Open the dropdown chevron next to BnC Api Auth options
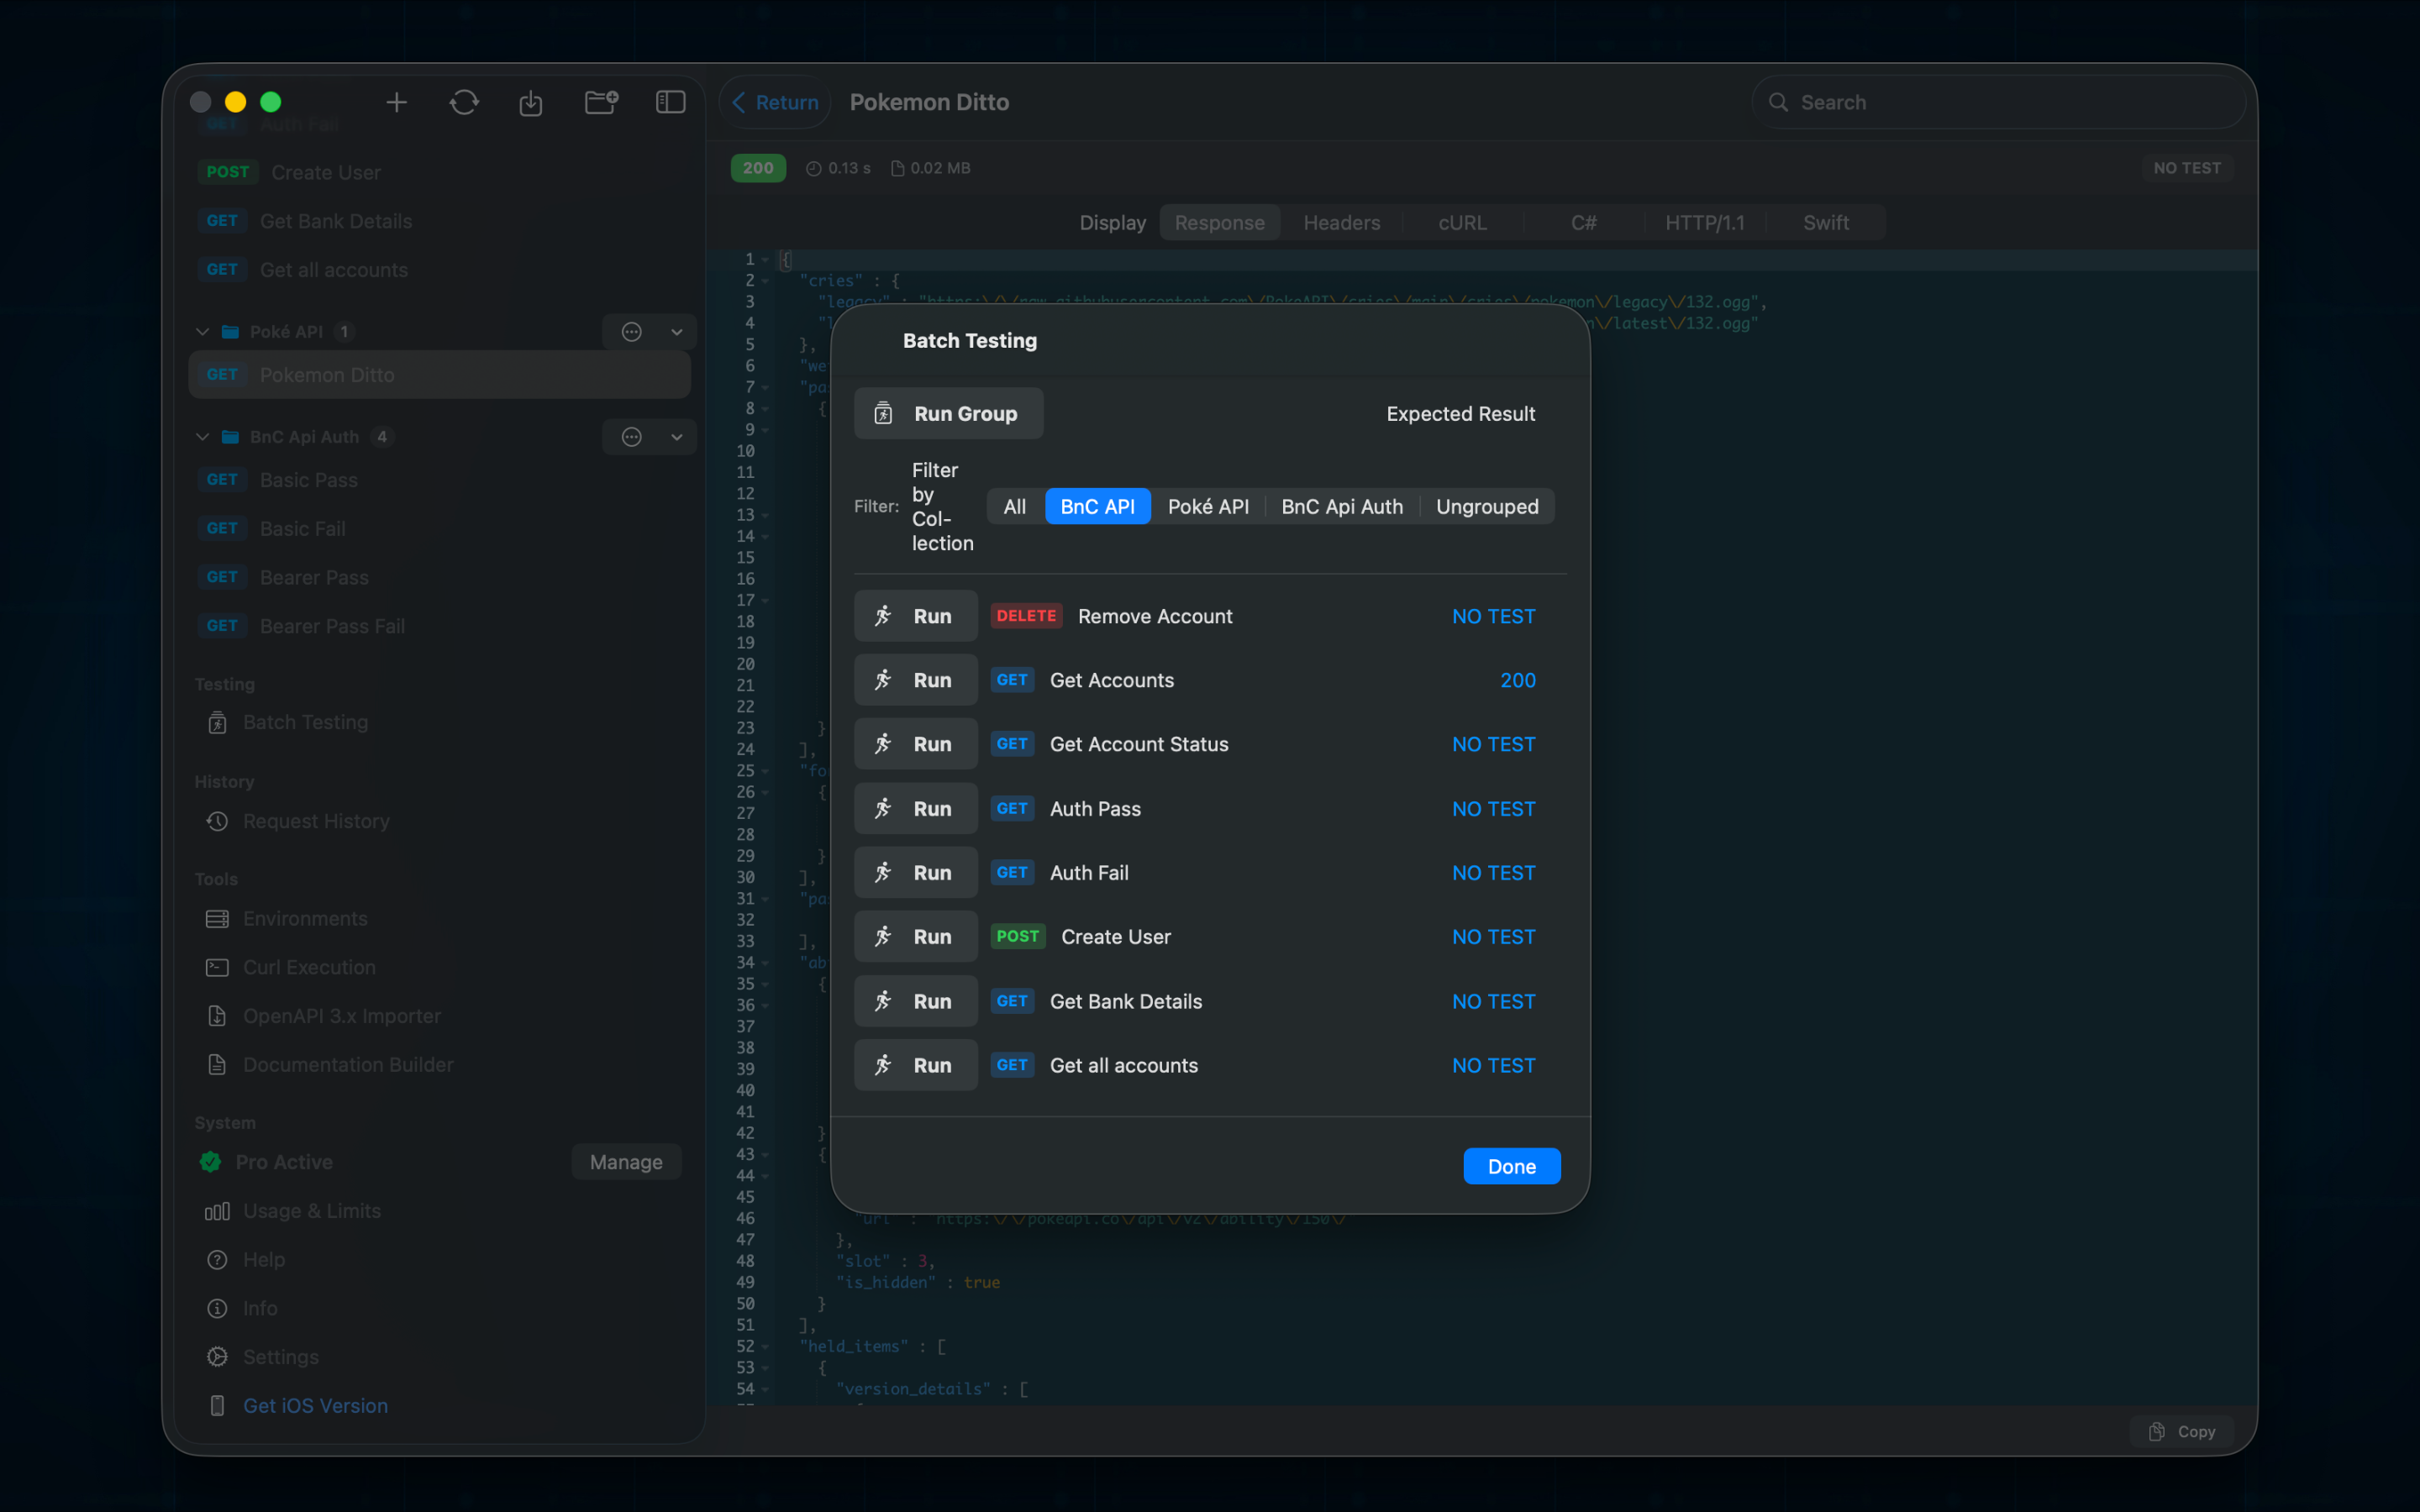The width and height of the screenshot is (2420, 1512). click(677, 437)
